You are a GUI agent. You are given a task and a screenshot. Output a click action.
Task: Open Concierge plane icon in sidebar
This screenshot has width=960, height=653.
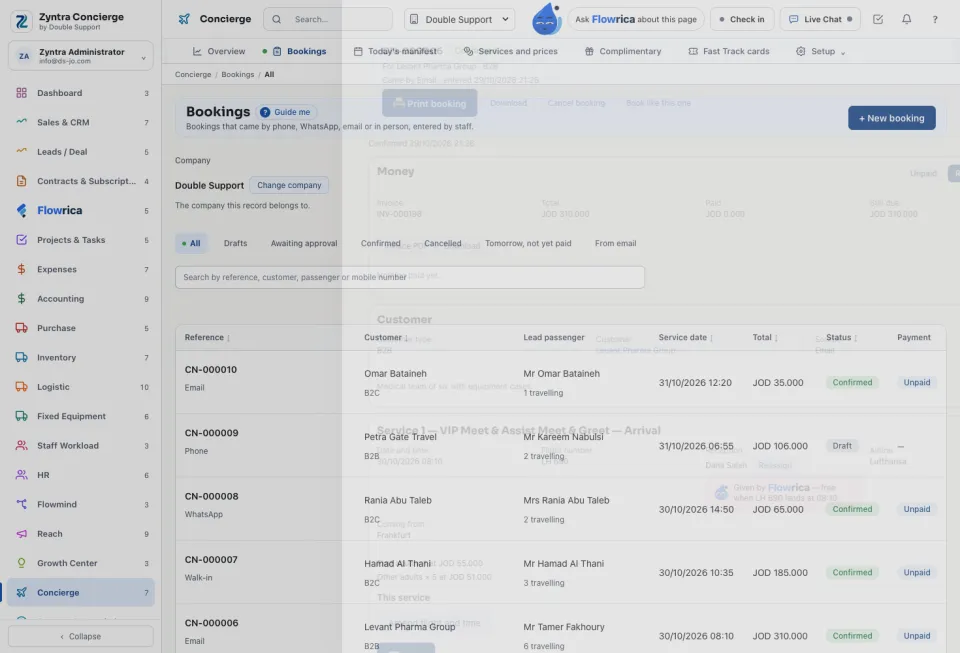pos(21,592)
